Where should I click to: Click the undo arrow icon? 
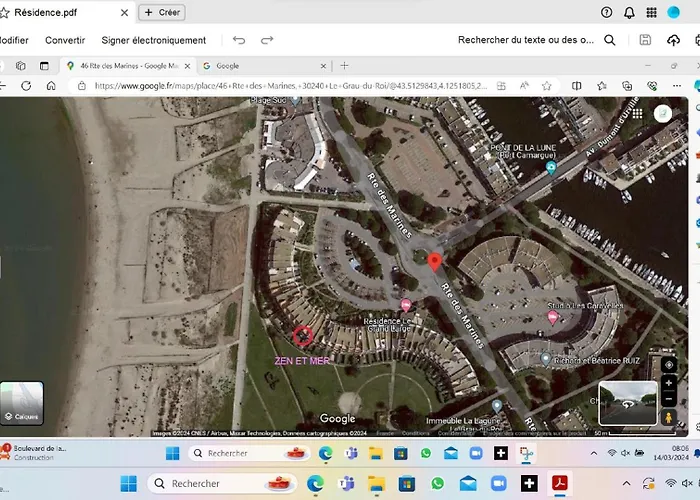point(239,40)
